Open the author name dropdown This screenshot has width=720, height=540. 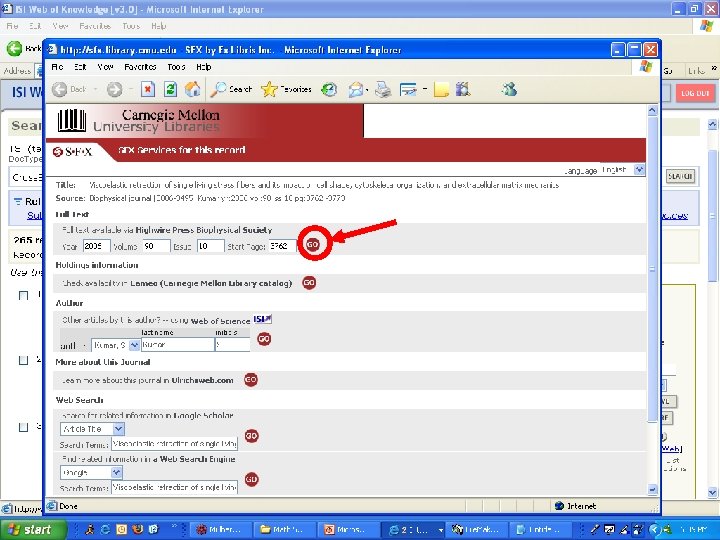(134, 344)
